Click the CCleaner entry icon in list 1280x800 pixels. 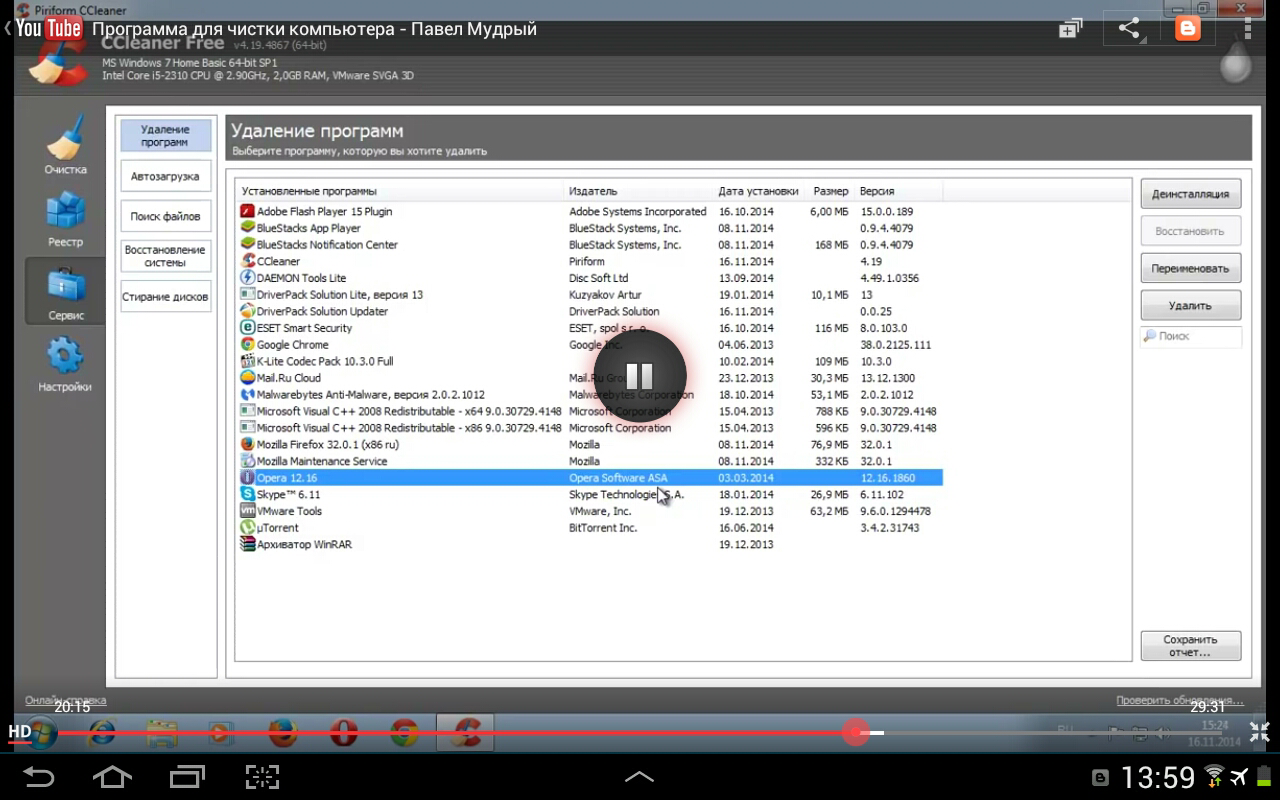[248, 261]
